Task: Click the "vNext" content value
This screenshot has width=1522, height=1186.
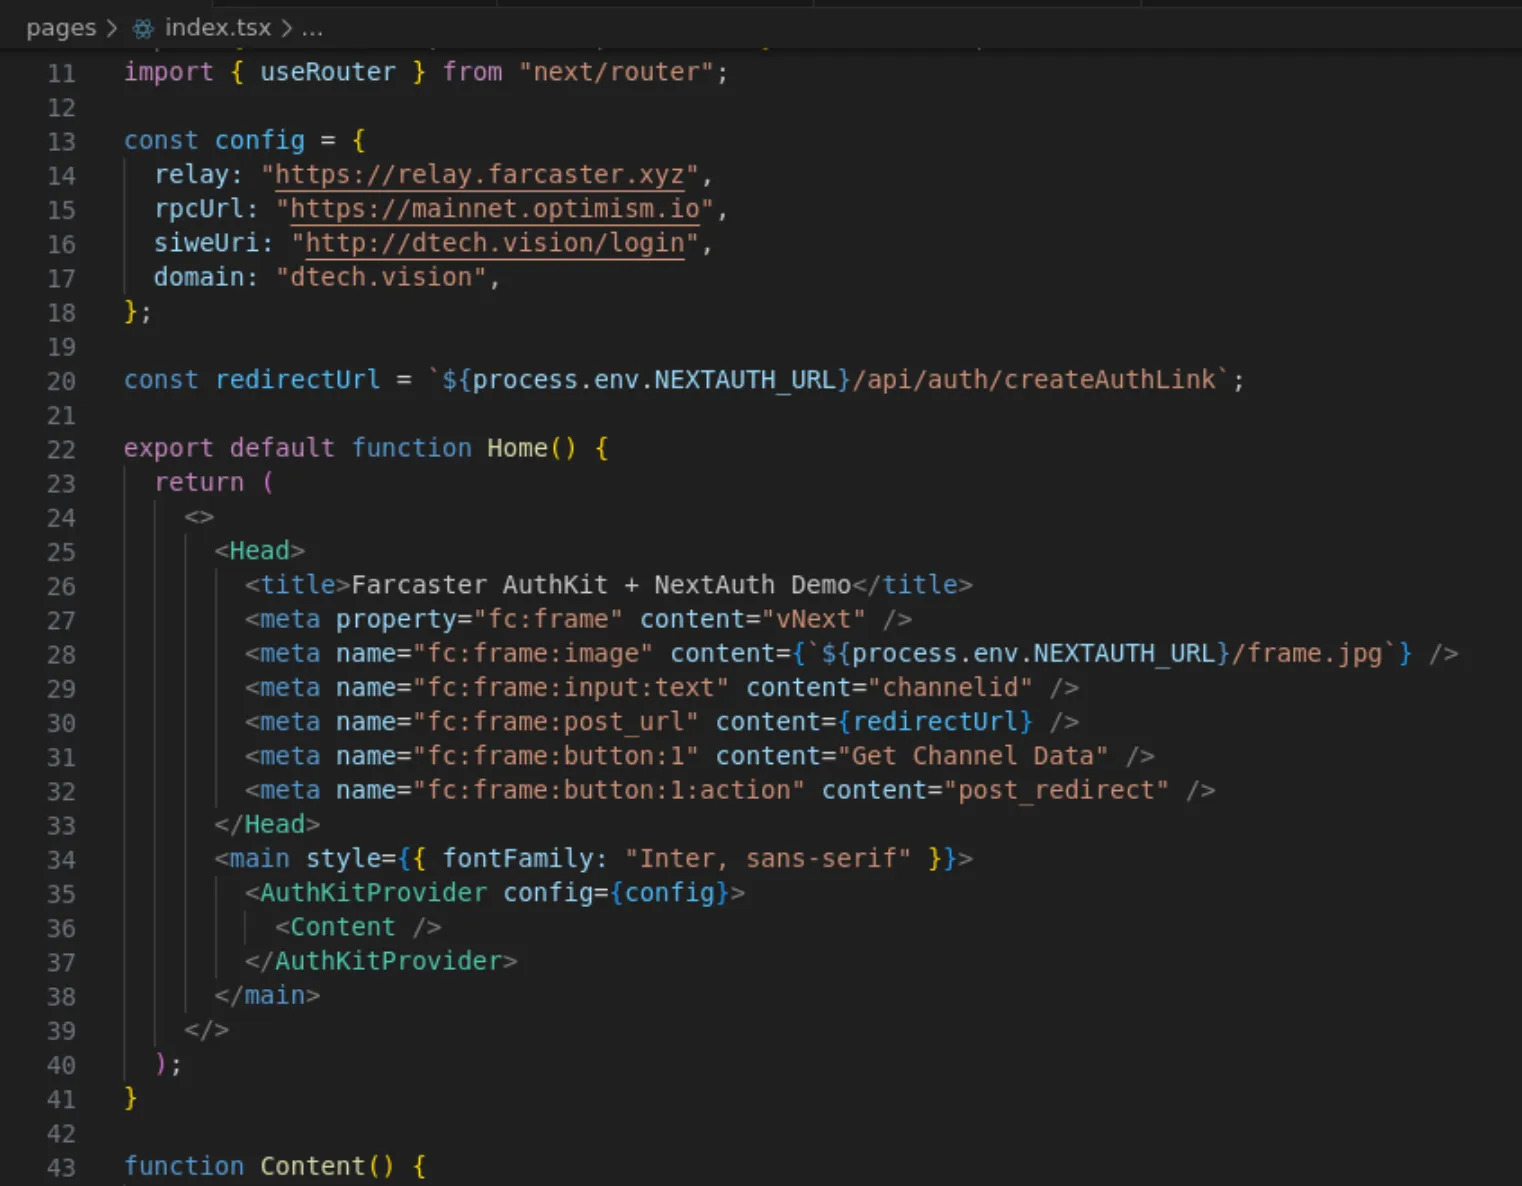Action: coord(813,619)
